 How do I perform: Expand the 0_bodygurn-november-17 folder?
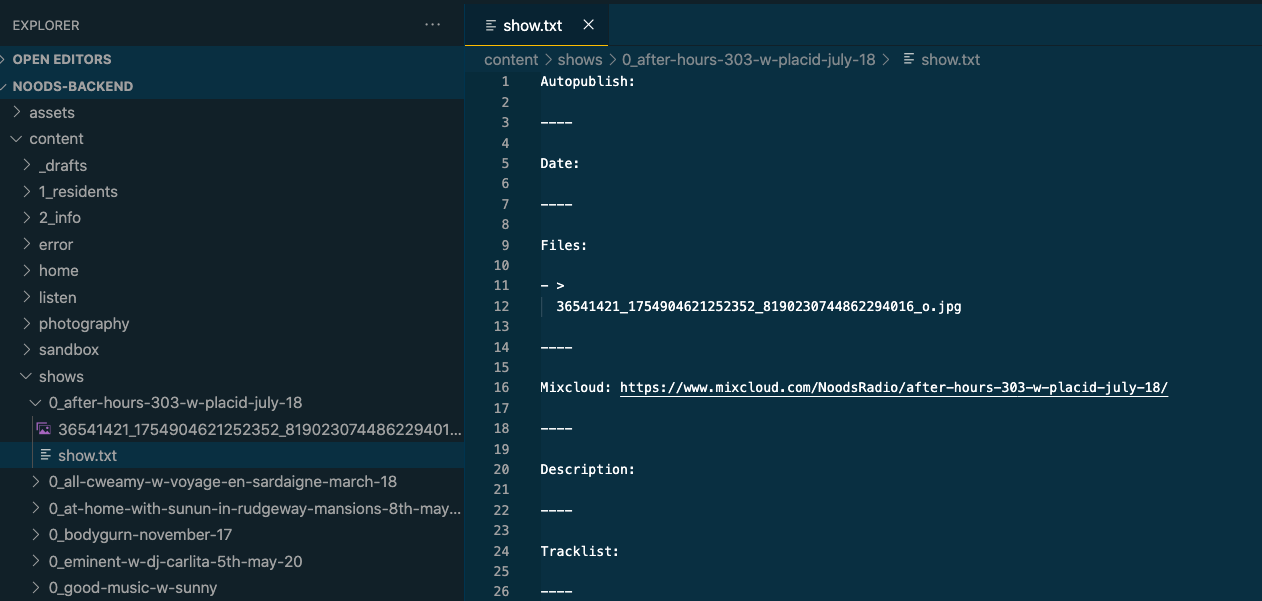(140, 534)
